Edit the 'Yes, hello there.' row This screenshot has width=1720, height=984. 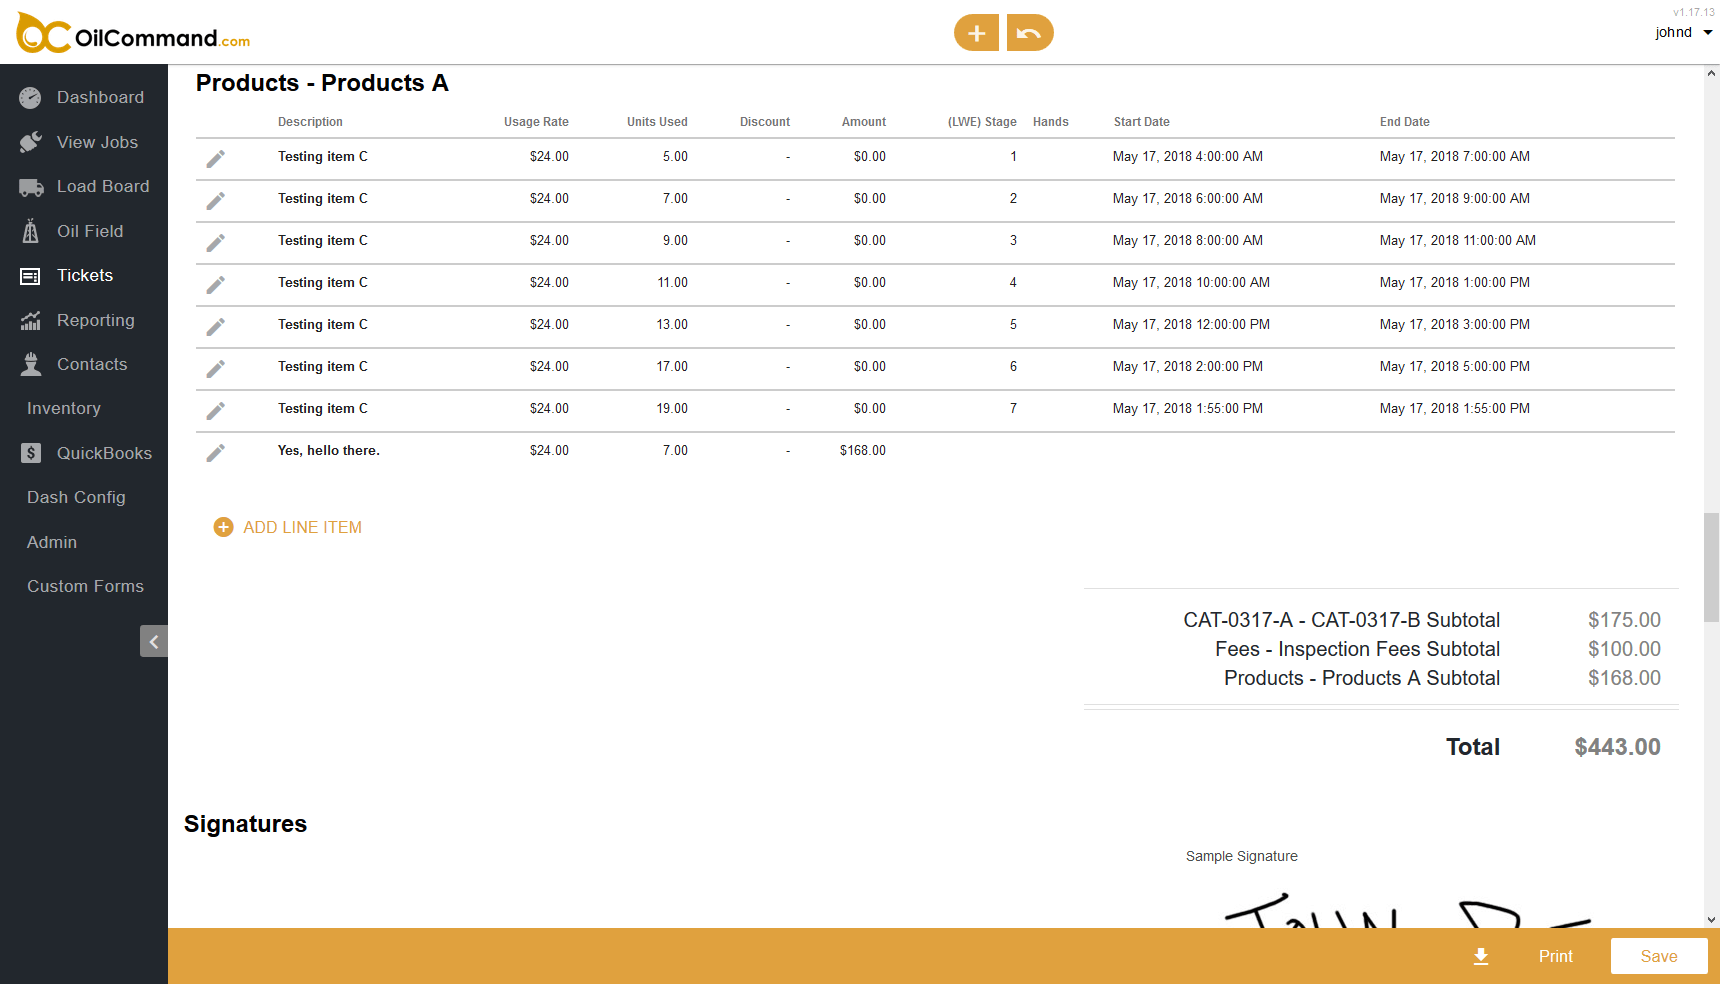pyautogui.click(x=215, y=452)
